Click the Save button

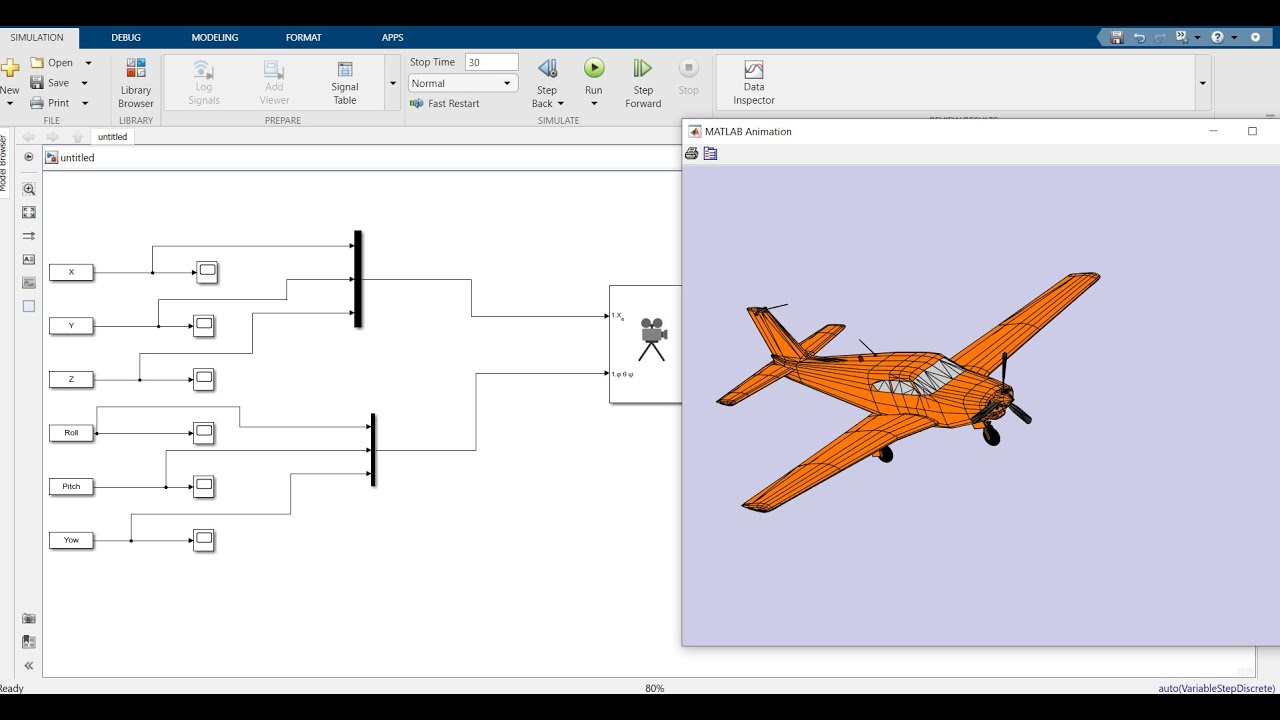coord(50,83)
